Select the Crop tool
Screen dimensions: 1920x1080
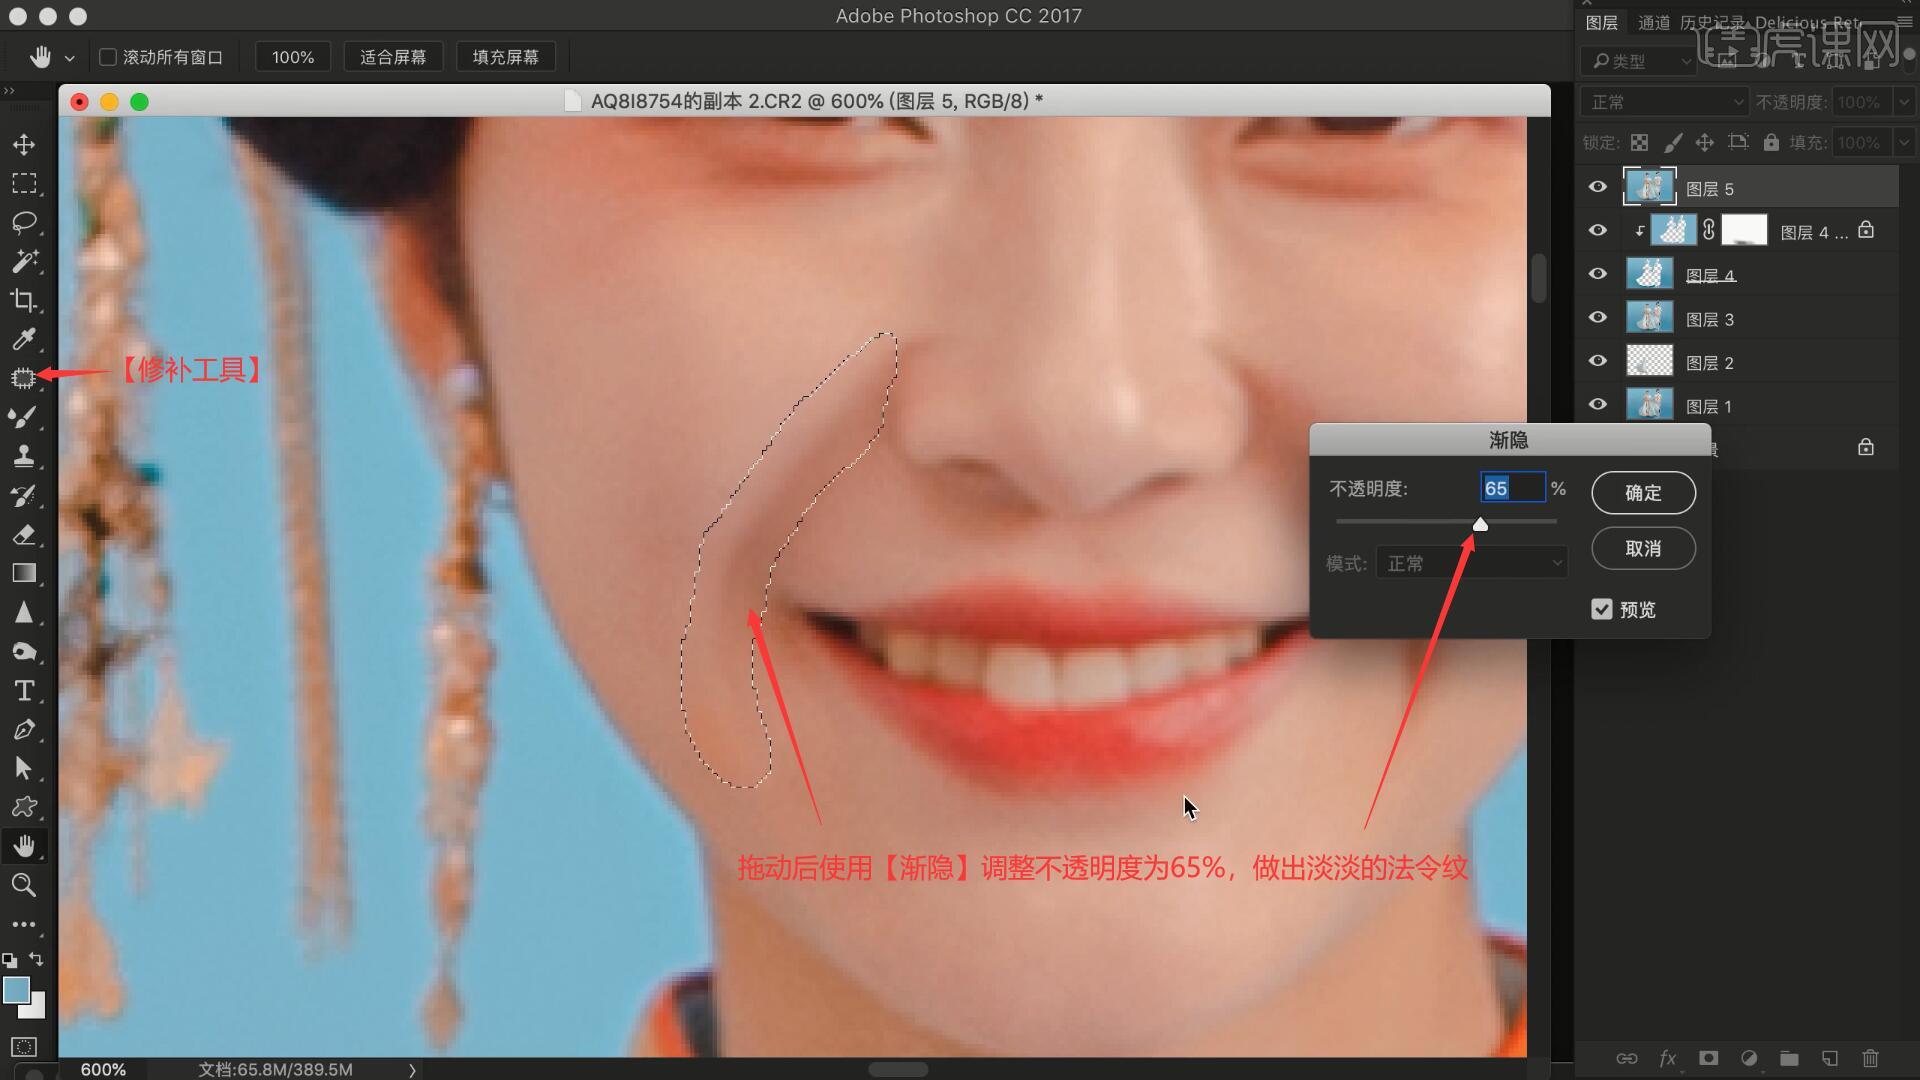(x=24, y=300)
